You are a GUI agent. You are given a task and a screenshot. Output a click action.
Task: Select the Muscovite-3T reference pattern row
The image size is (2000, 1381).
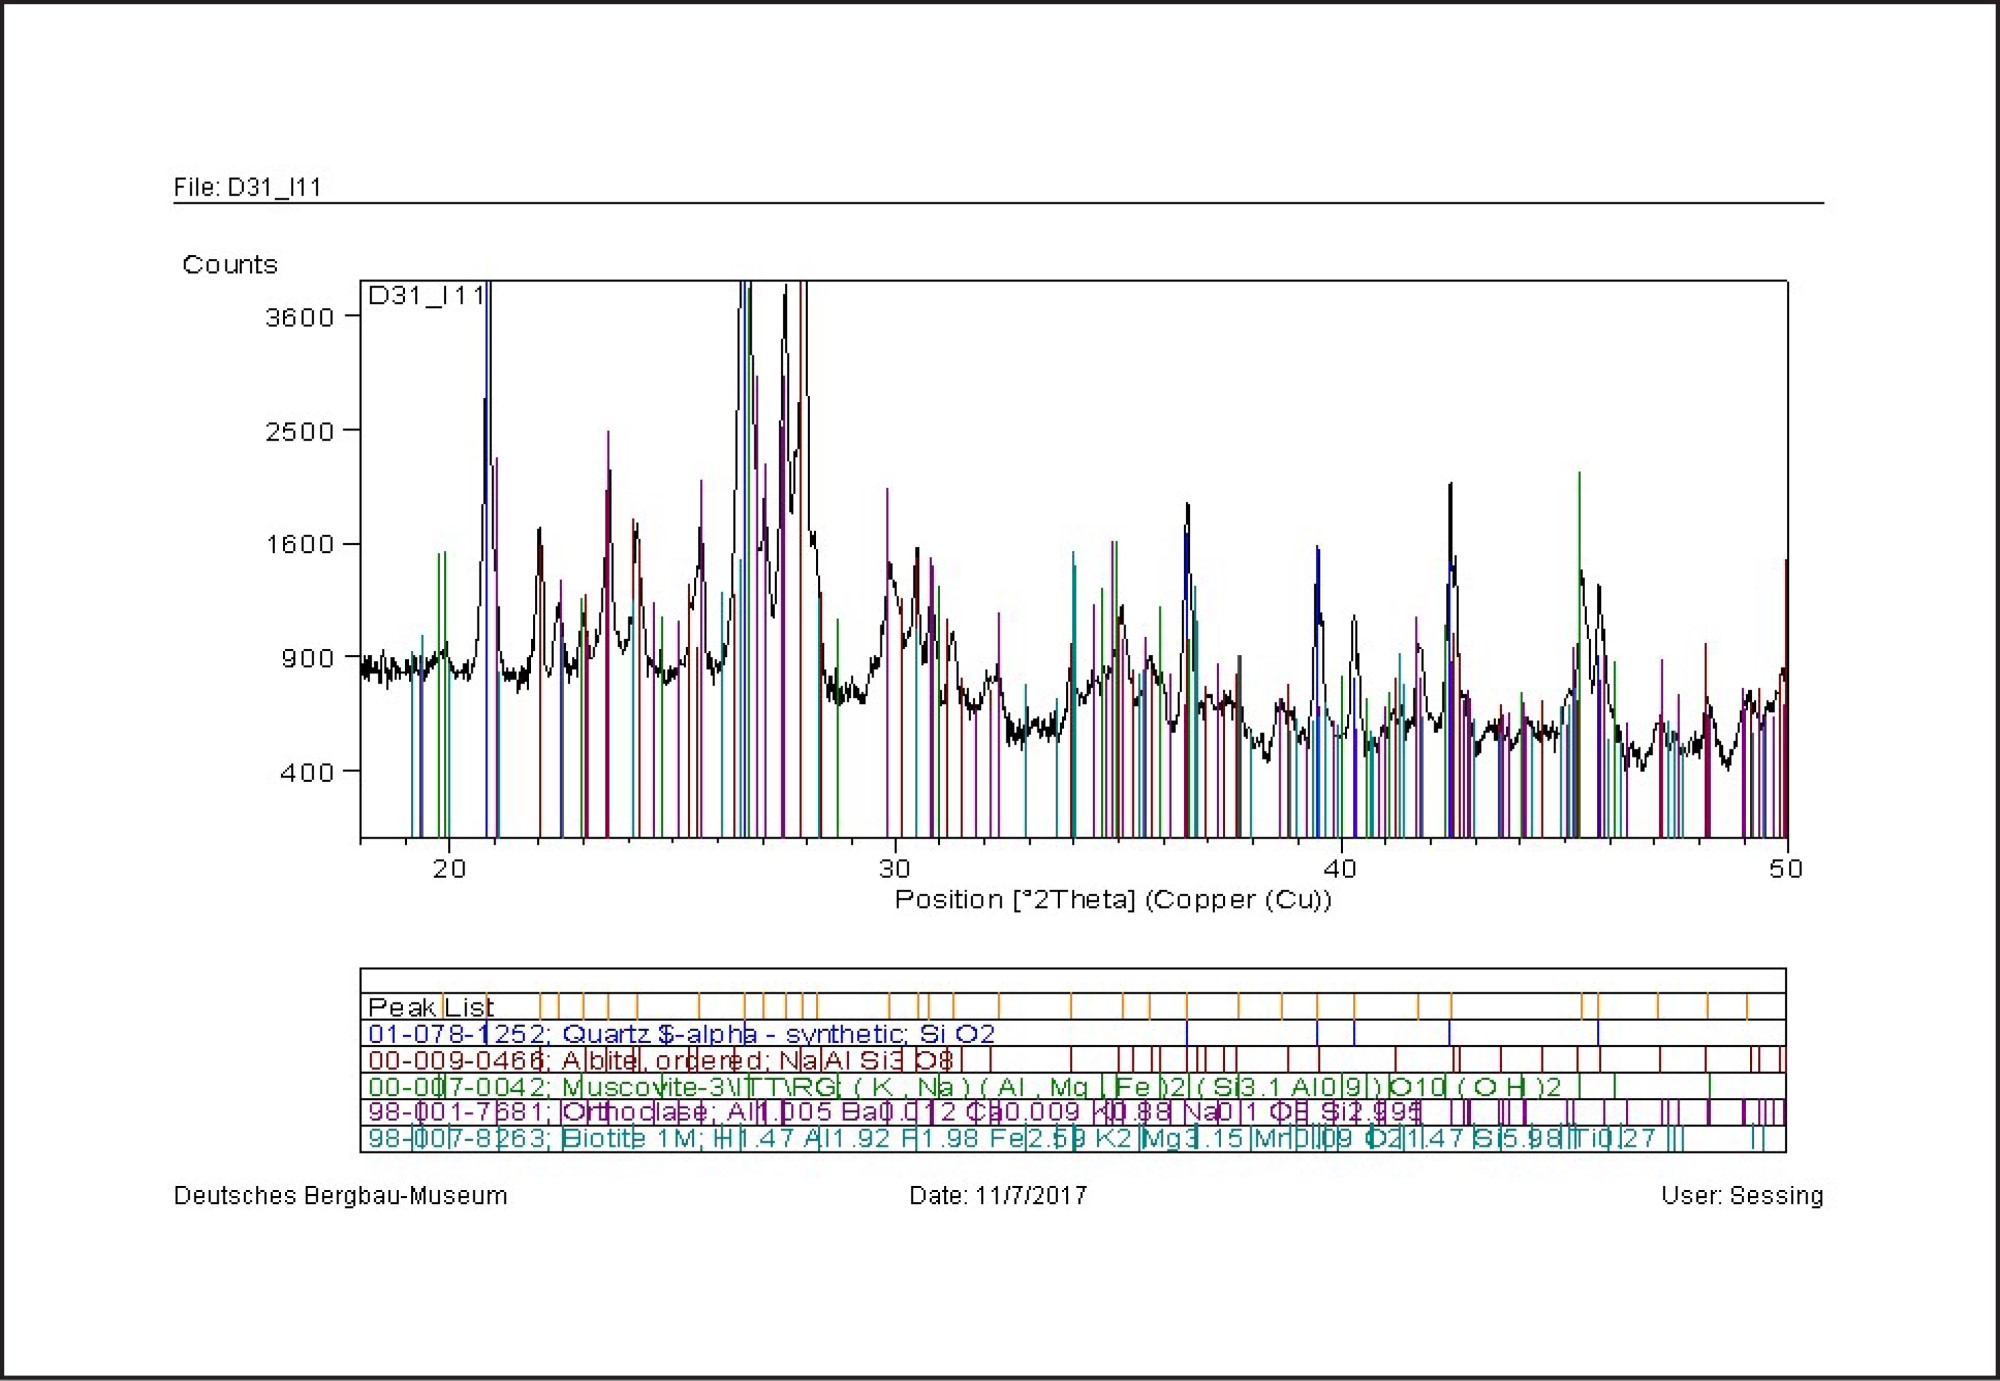click(964, 1086)
